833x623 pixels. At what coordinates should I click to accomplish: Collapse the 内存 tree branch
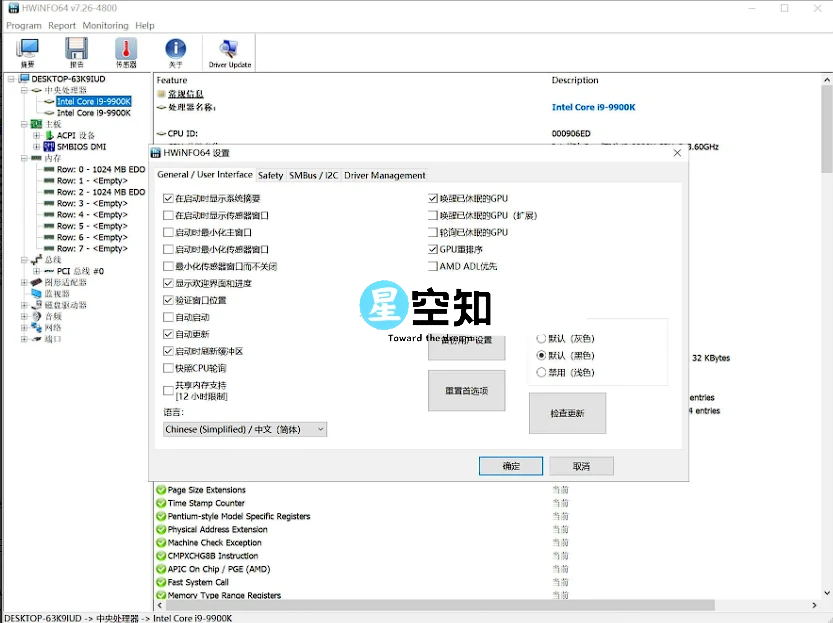tap(22, 158)
